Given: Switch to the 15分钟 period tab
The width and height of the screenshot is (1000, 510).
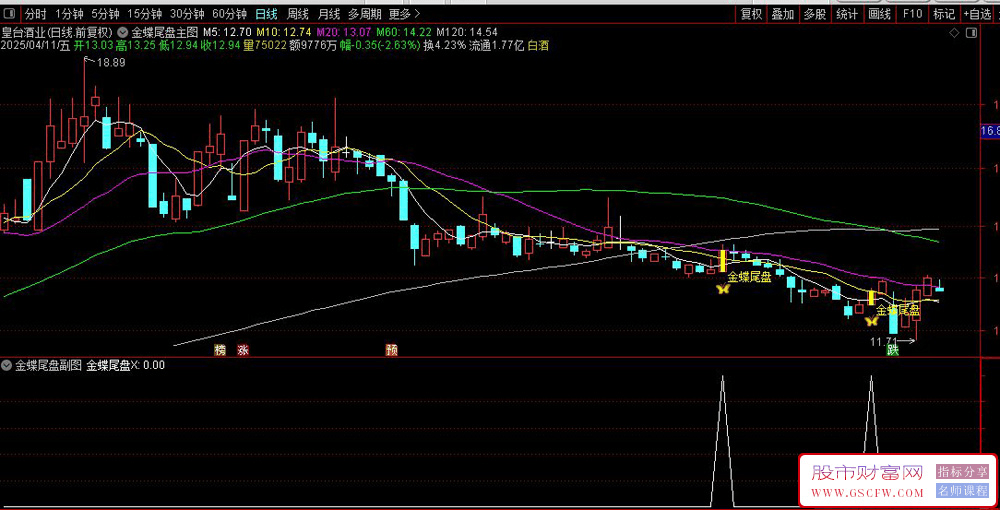Looking at the screenshot, I should [x=144, y=13].
